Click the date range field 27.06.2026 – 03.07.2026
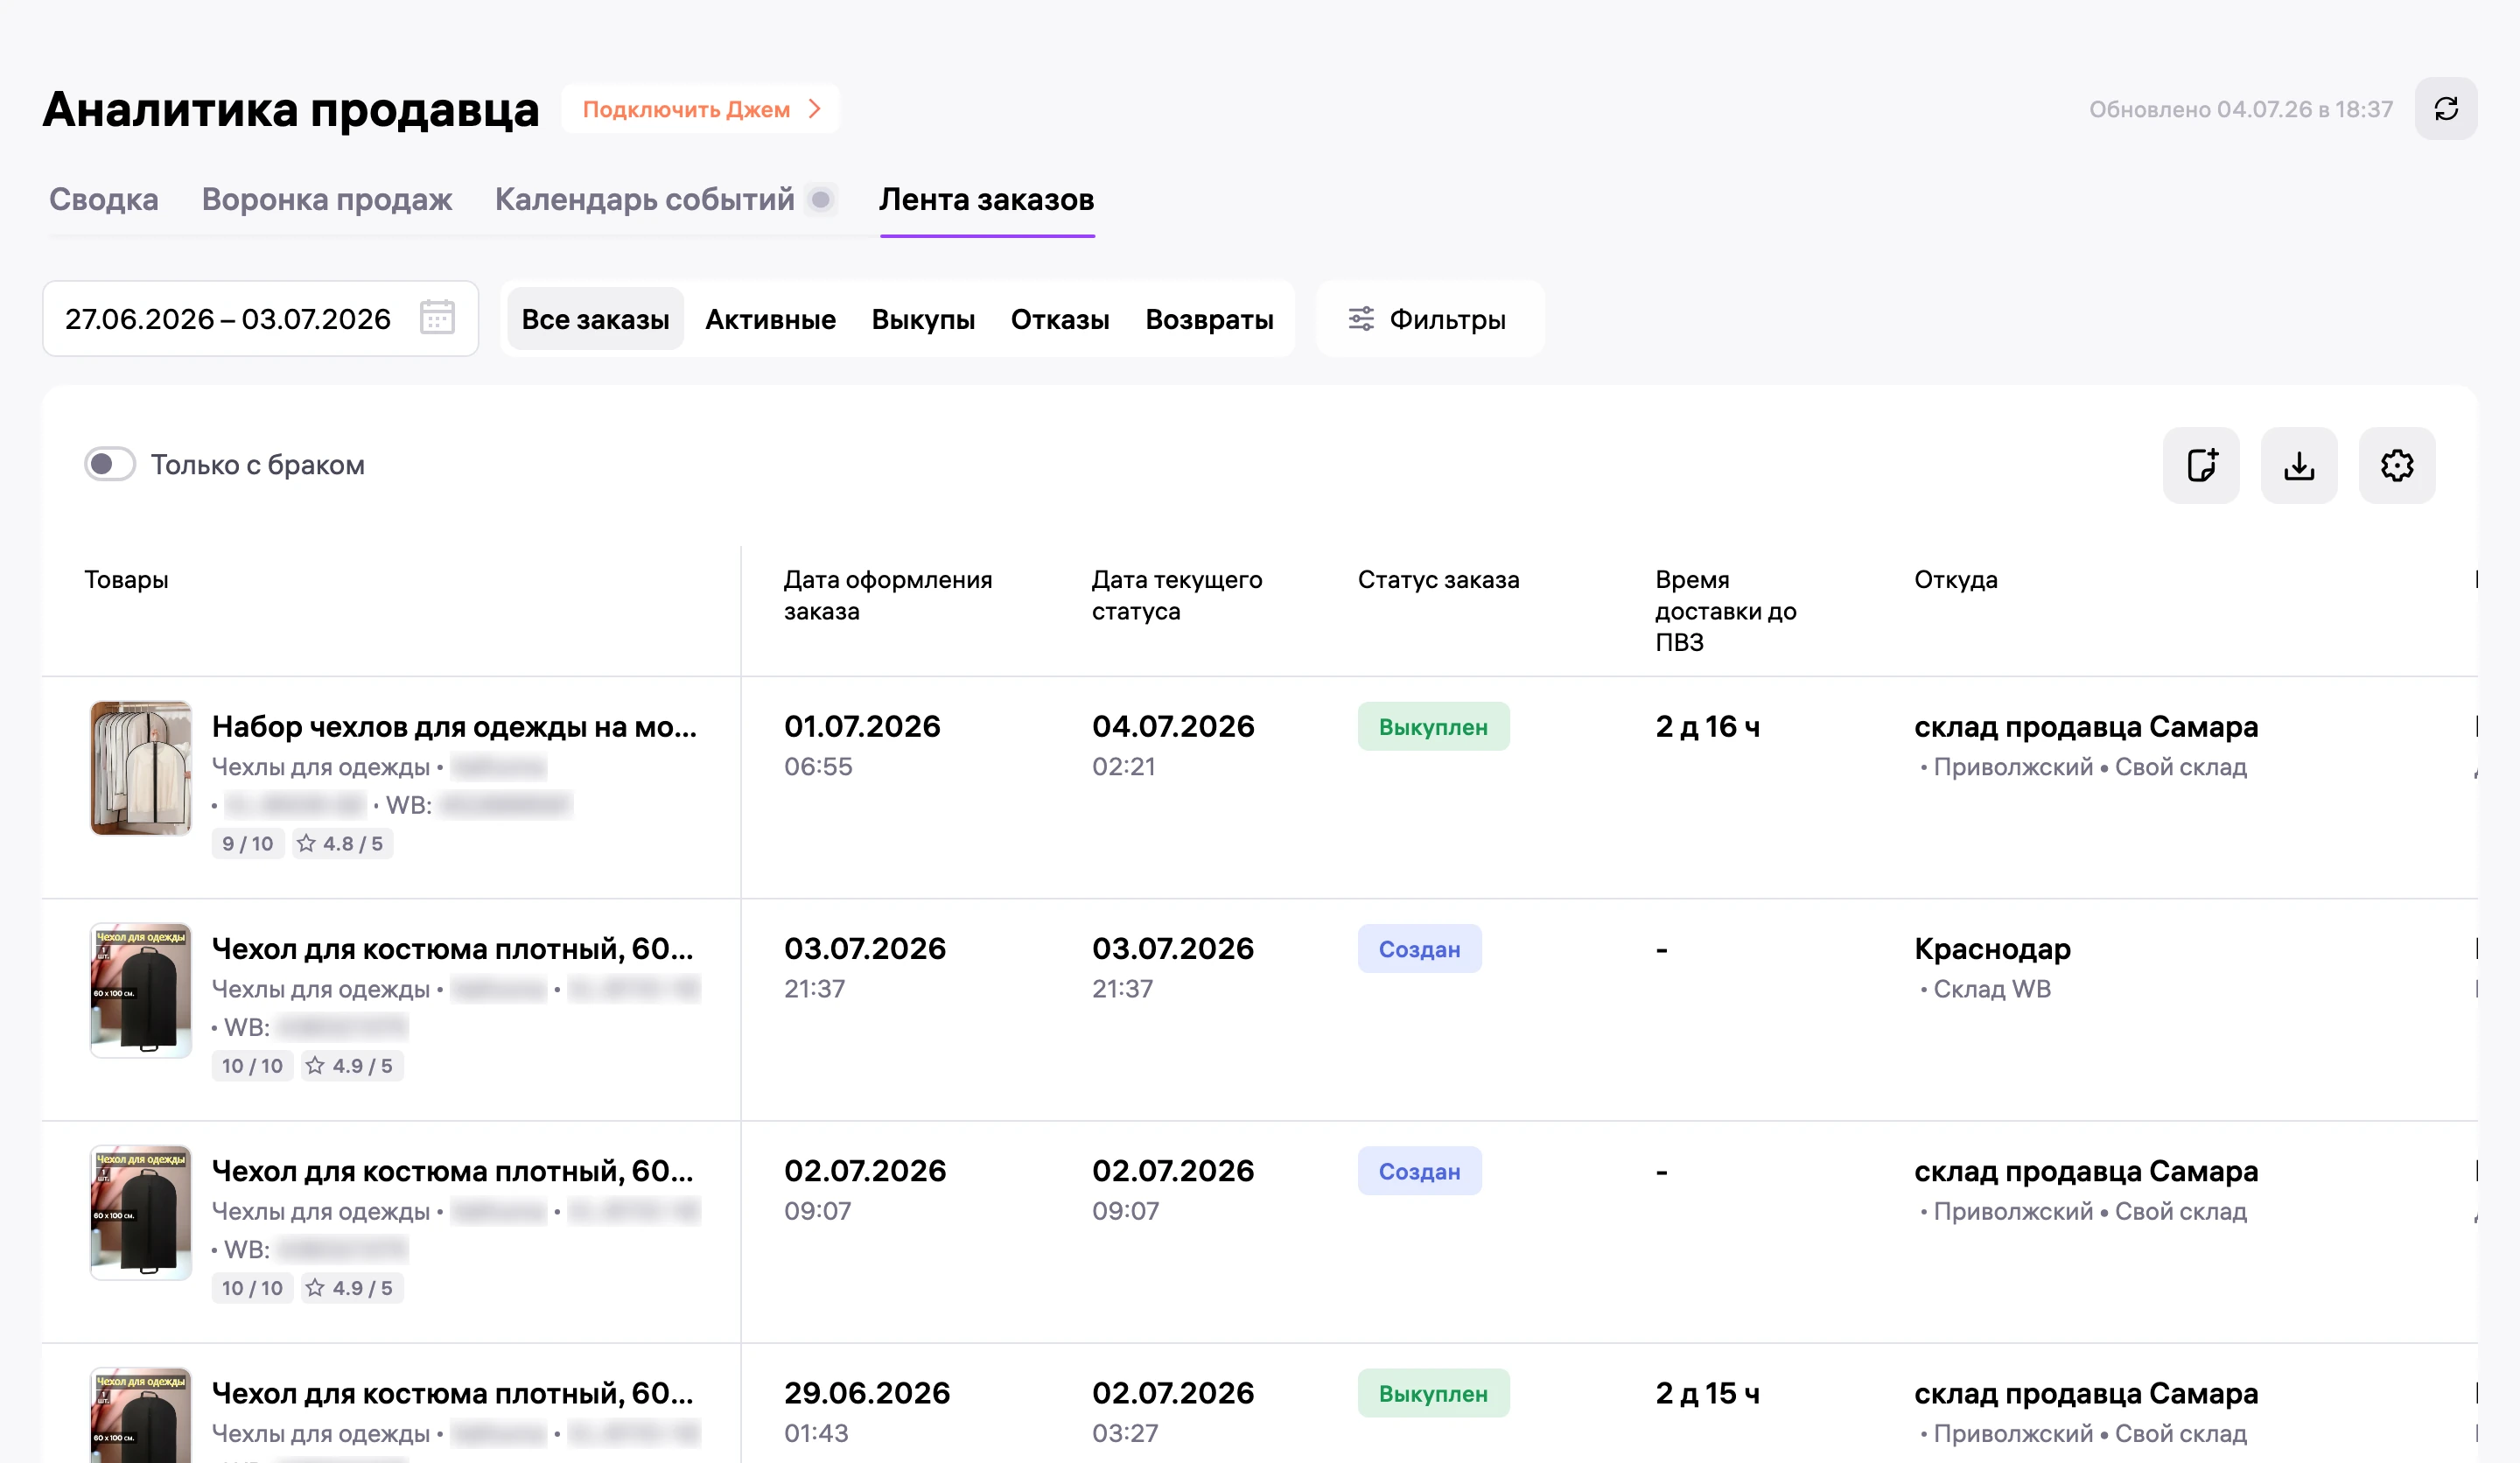 pos(260,318)
